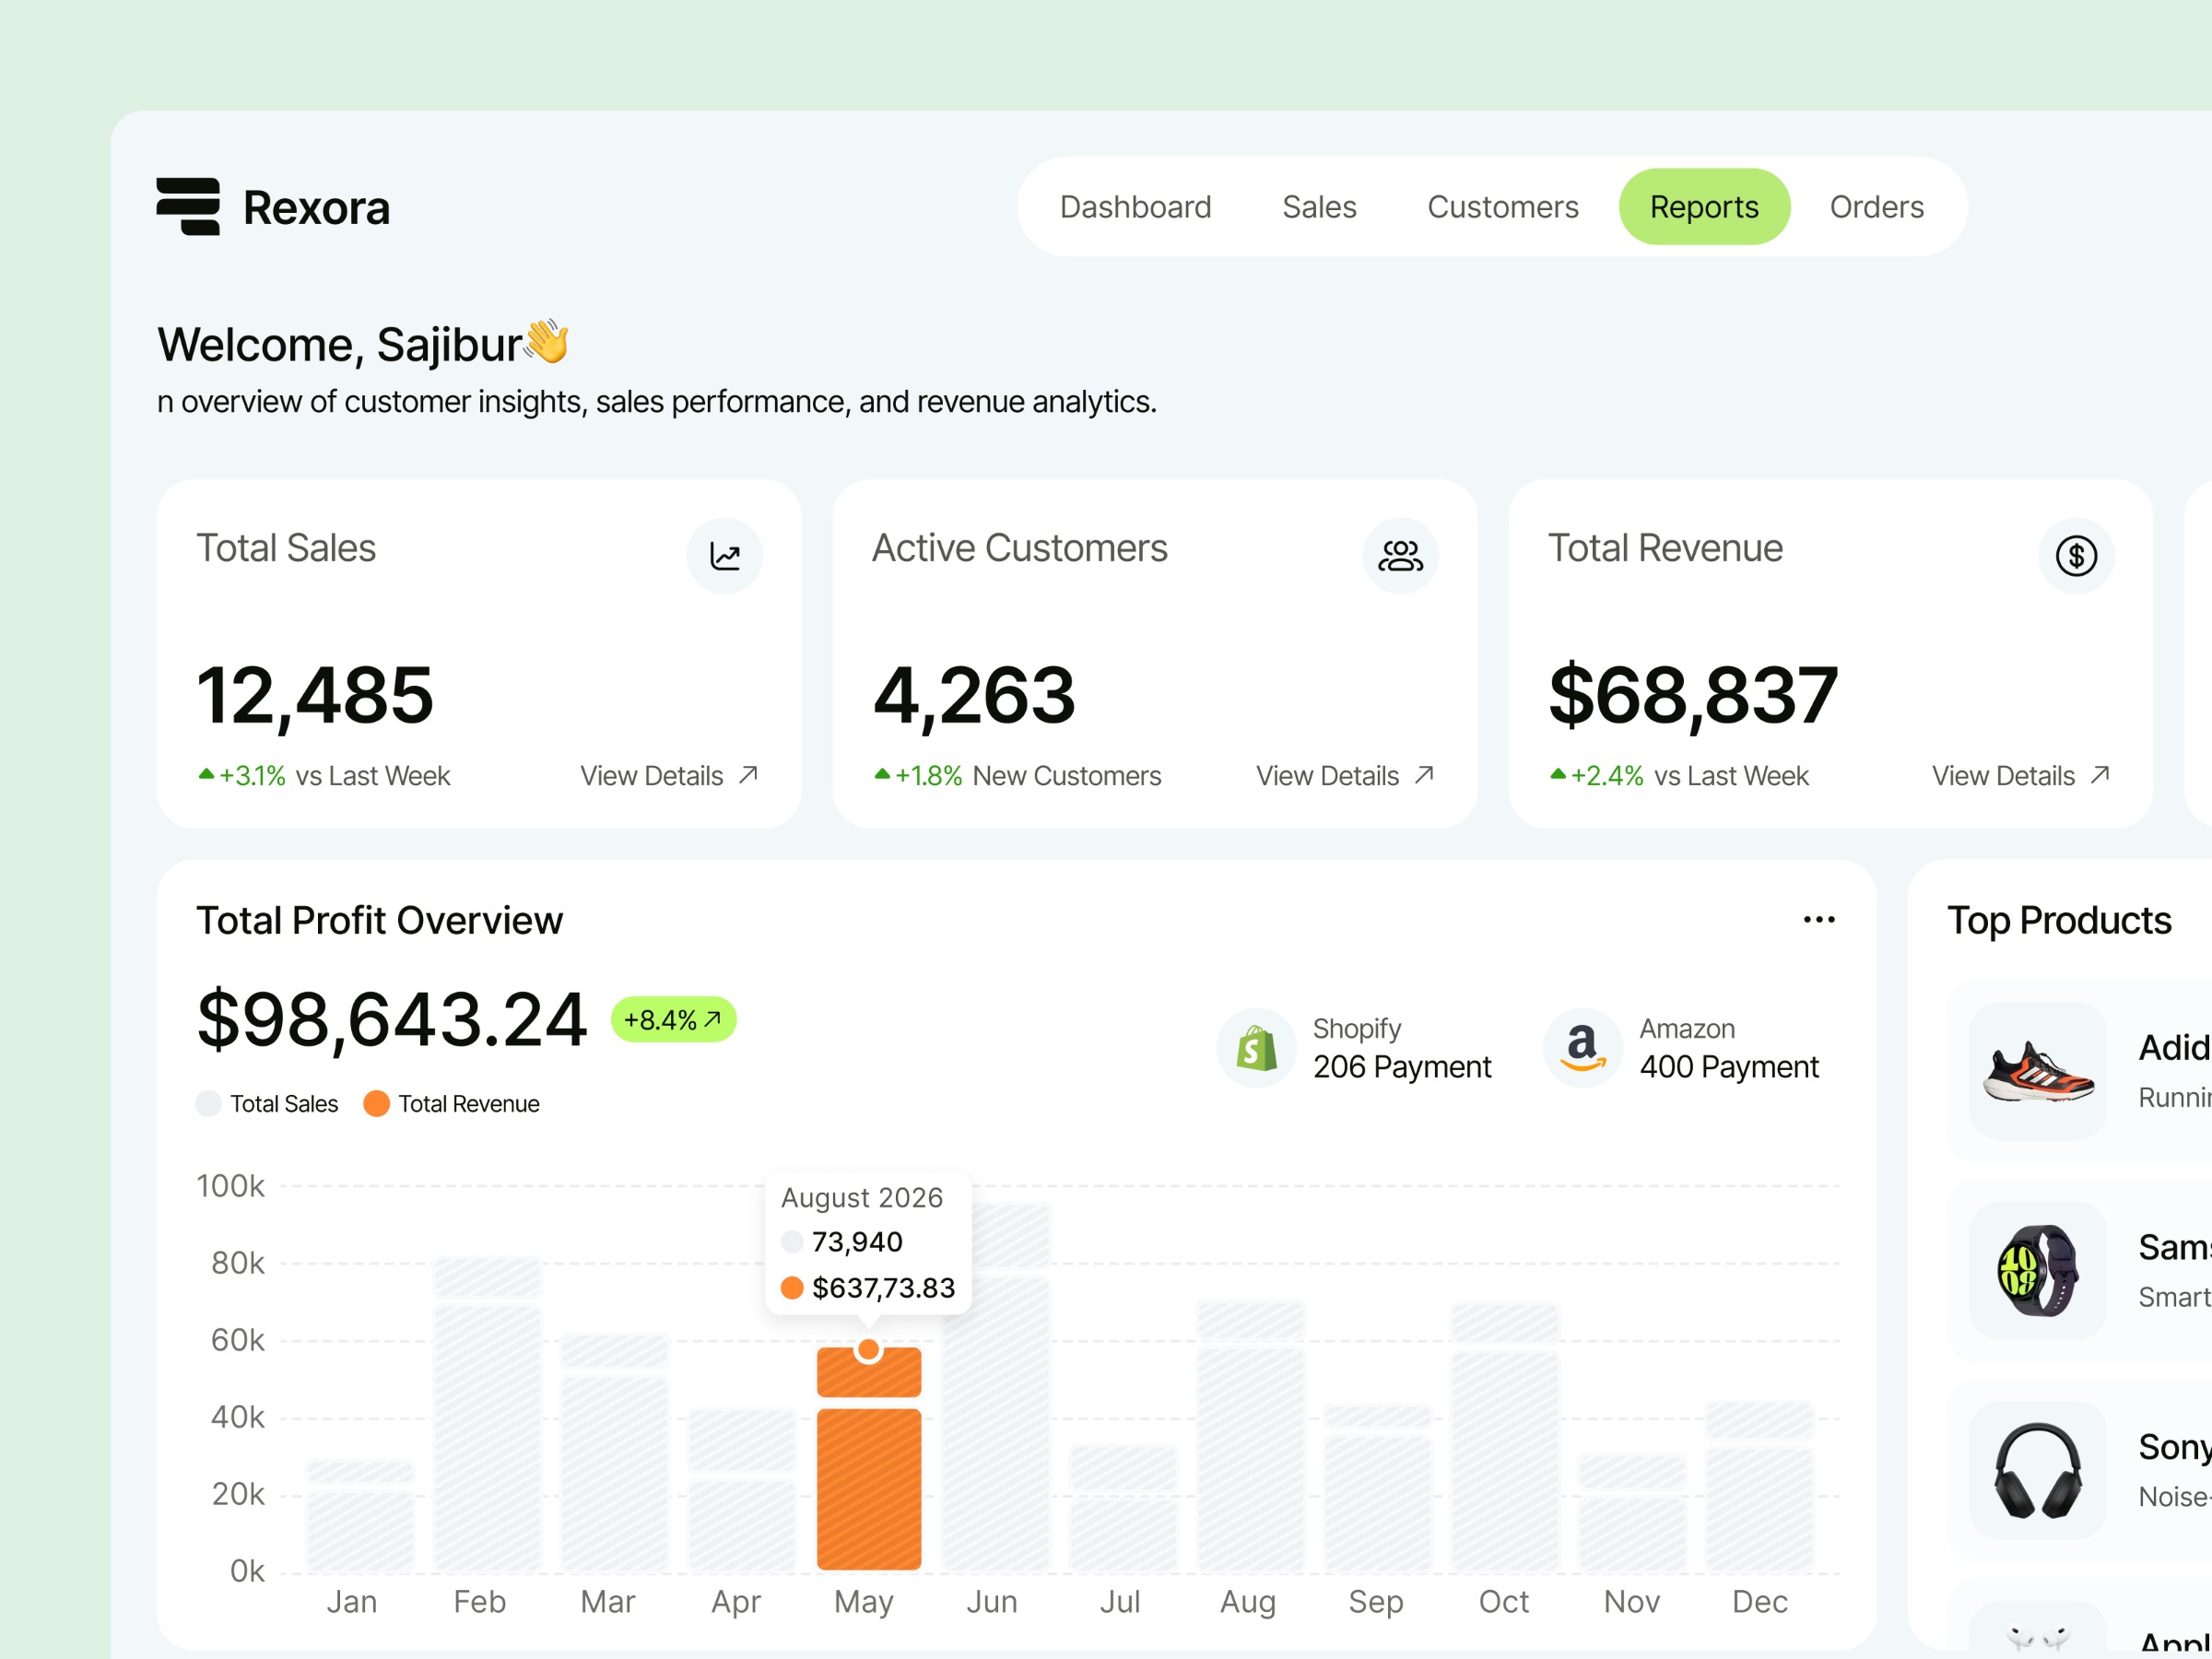Open the Total Sales trend chart icon
The image size is (2212, 1659).
click(x=724, y=556)
